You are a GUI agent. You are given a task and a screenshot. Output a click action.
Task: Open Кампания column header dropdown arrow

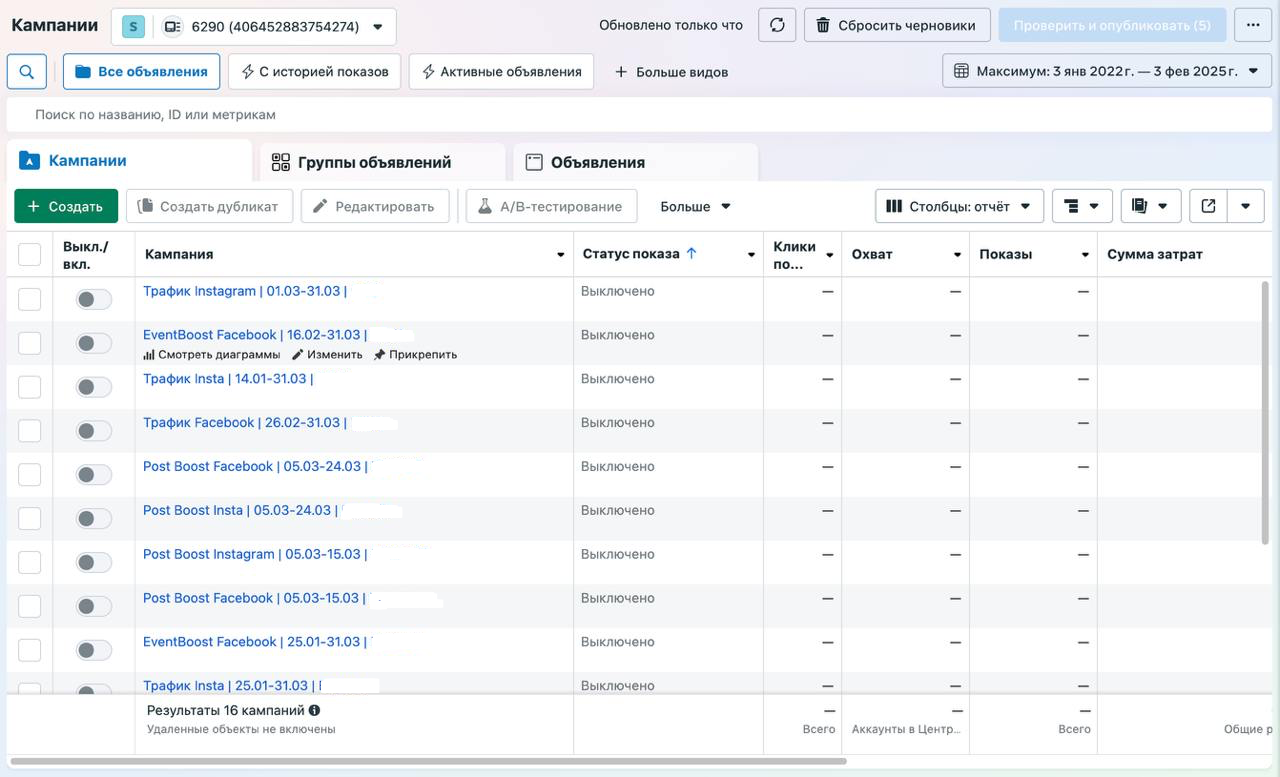(x=560, y=255)
